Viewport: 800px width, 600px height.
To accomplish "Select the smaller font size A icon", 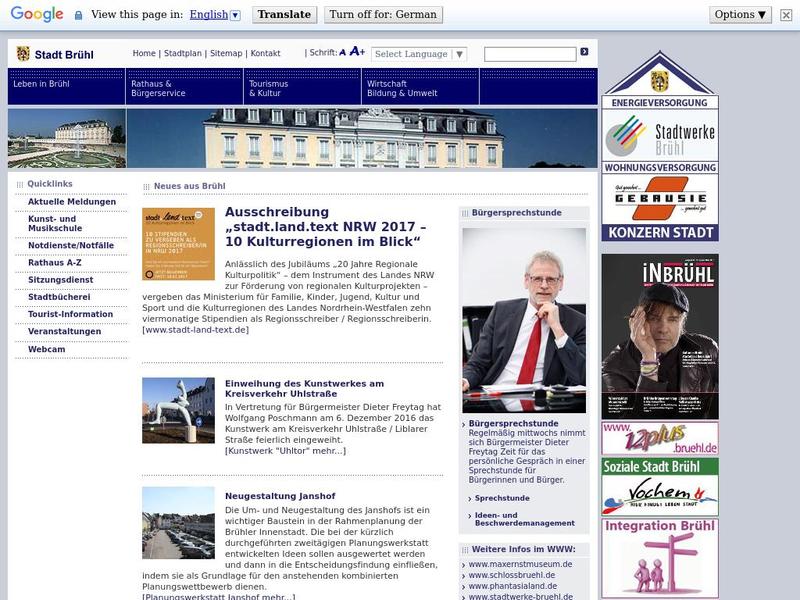I will pyautogui.click(x=342, y=52).
